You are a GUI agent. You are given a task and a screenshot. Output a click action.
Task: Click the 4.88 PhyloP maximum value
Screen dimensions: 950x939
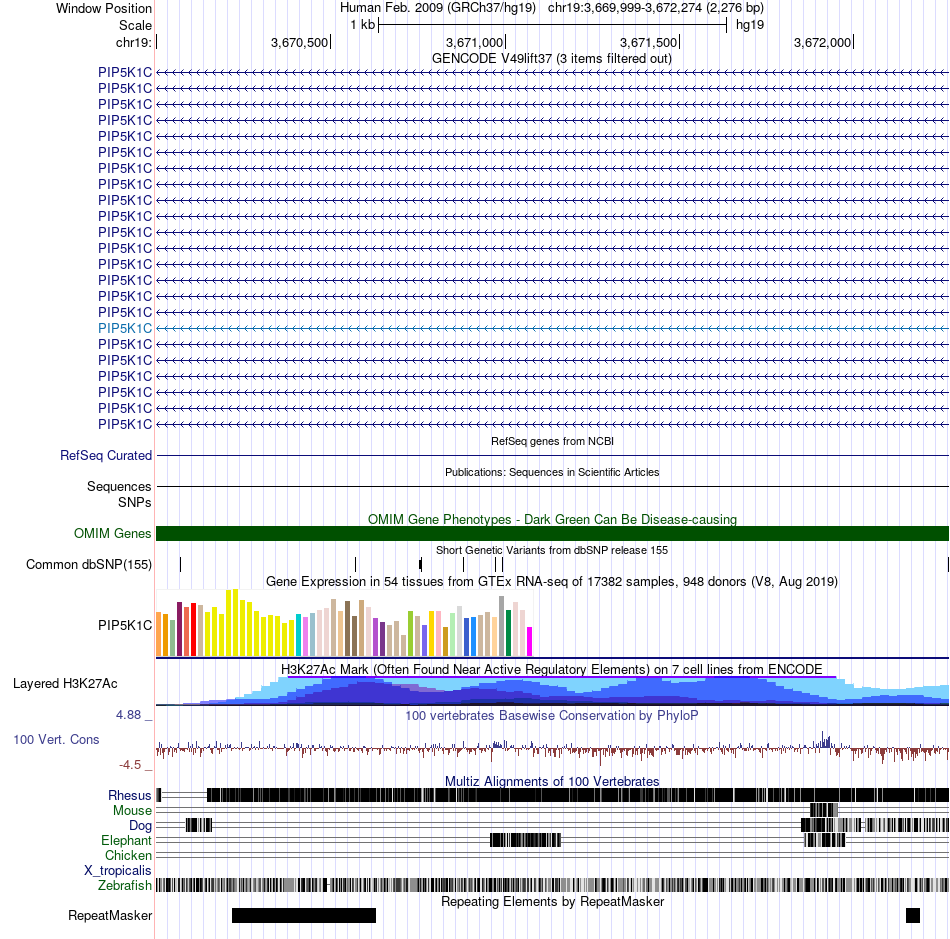click(x=128, y=715)
